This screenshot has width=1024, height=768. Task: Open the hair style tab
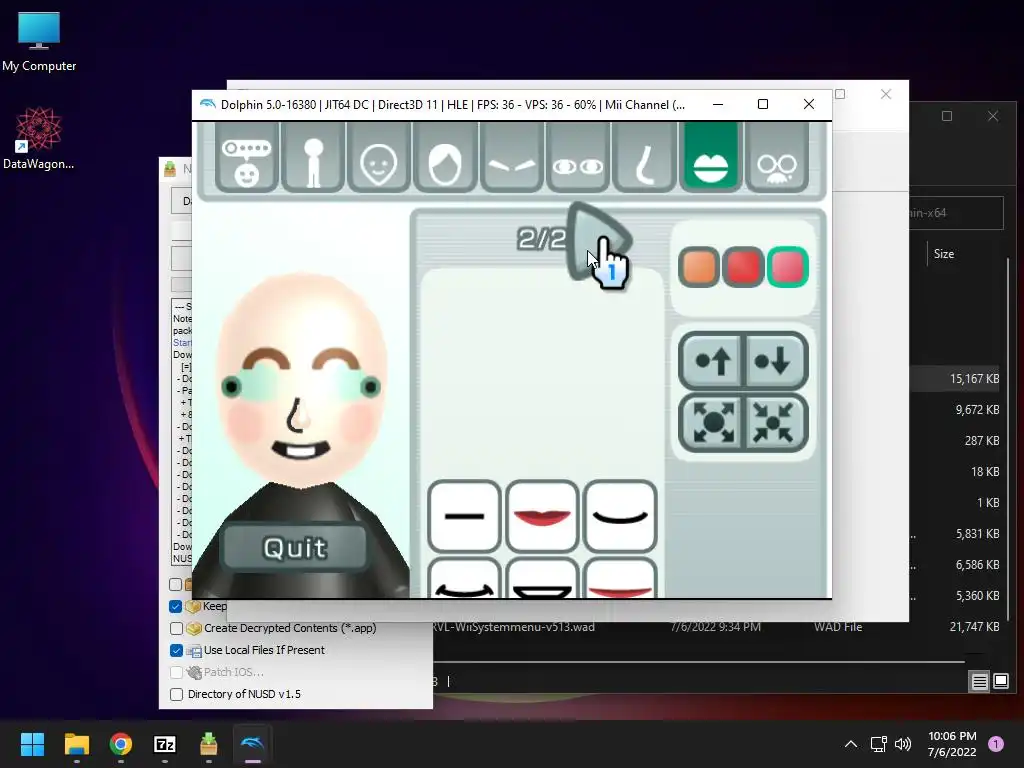445,157
